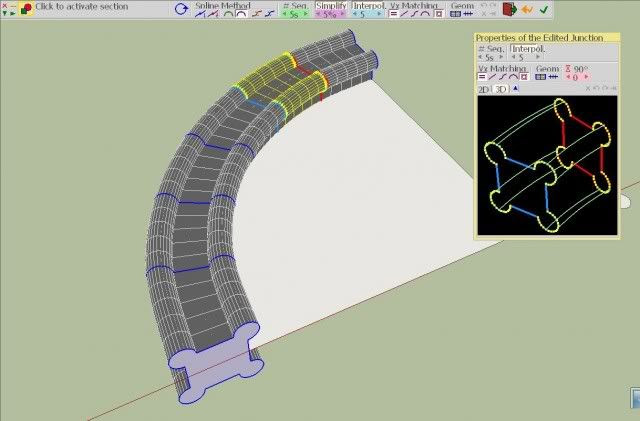Toggle equal-lines Vx Matching in junction panel

point(482,76)
